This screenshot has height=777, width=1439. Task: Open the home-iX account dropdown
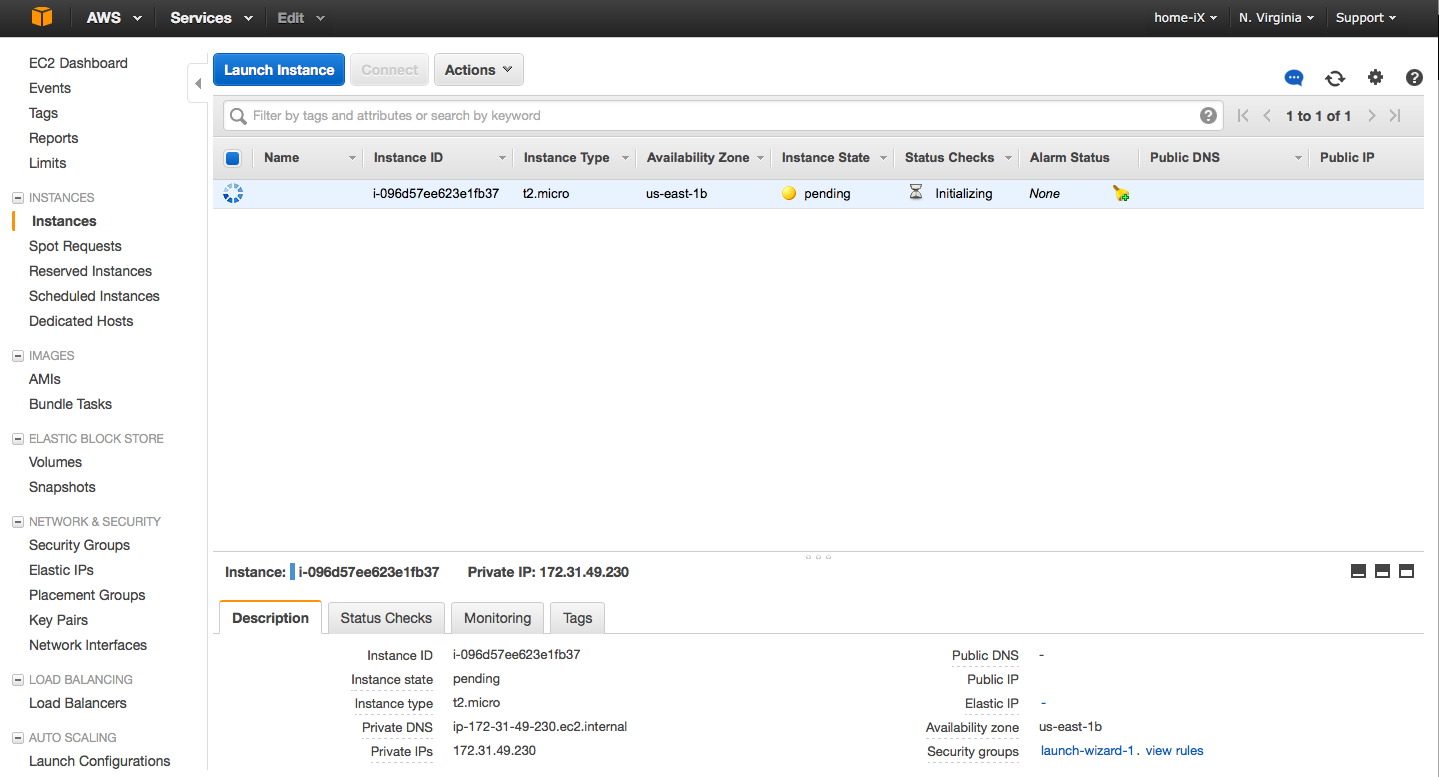[1185, 18]
